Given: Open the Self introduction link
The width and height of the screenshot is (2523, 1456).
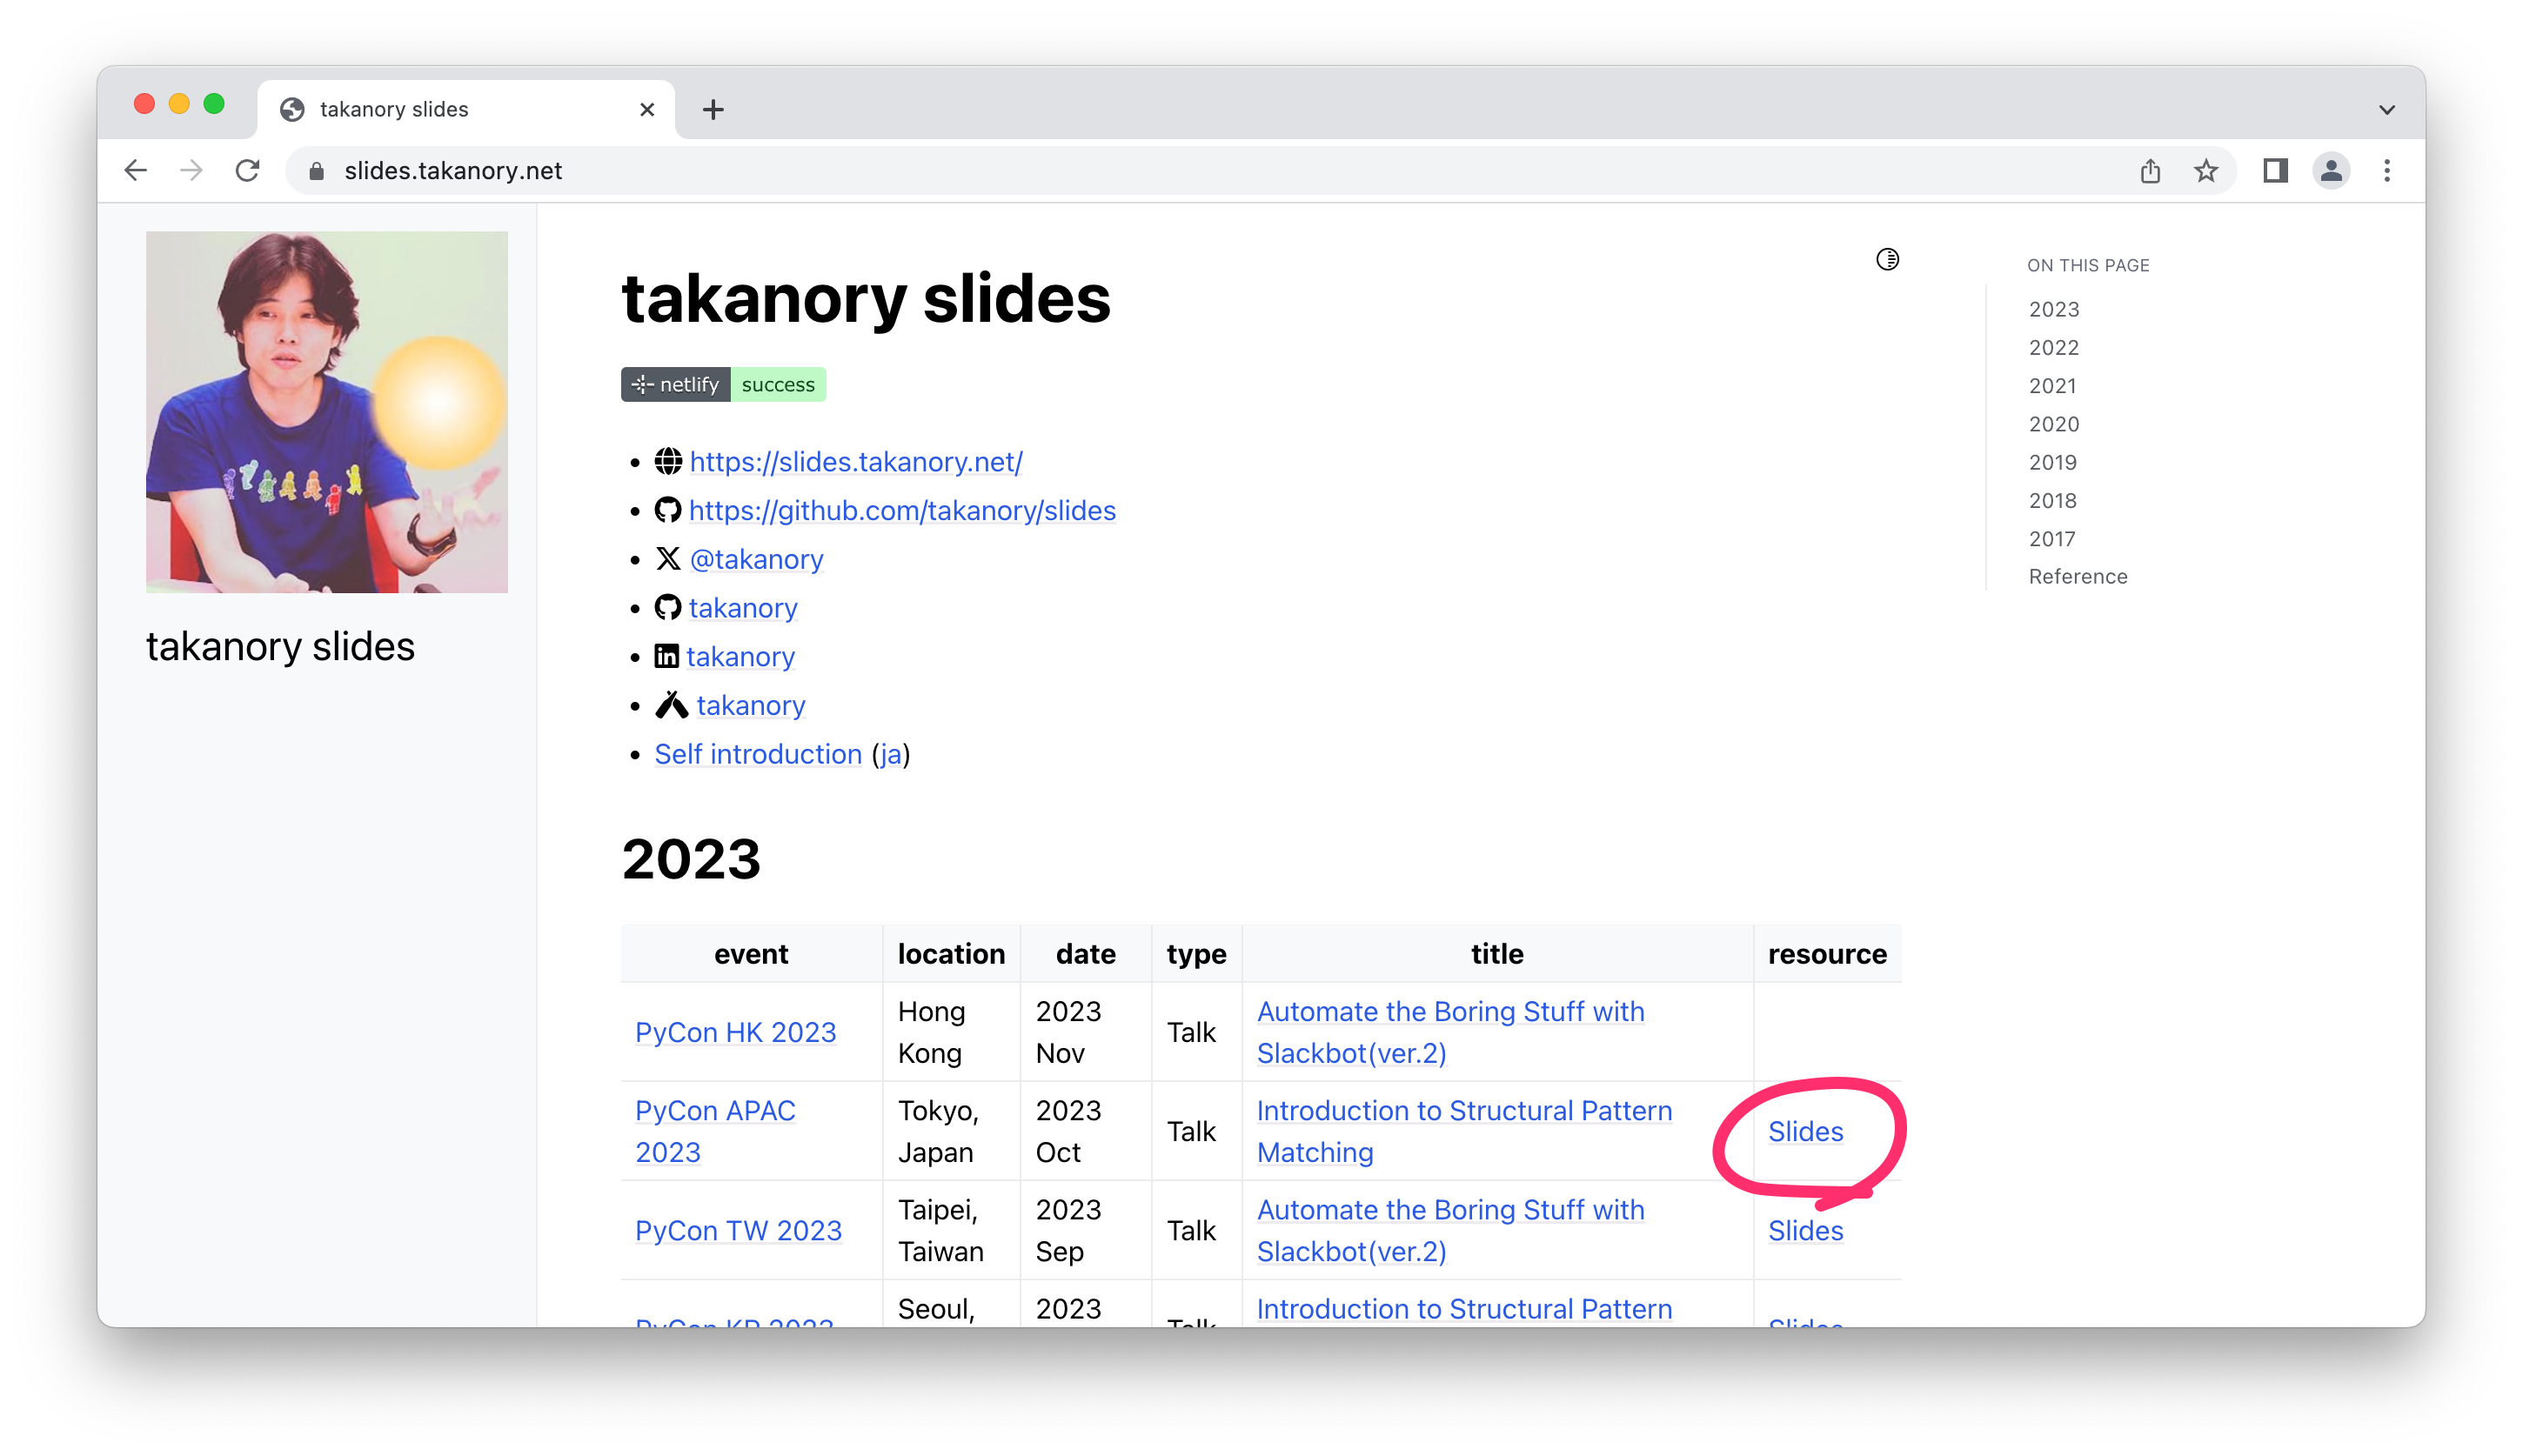Looking at the screenshot, I should coord(758,754).
